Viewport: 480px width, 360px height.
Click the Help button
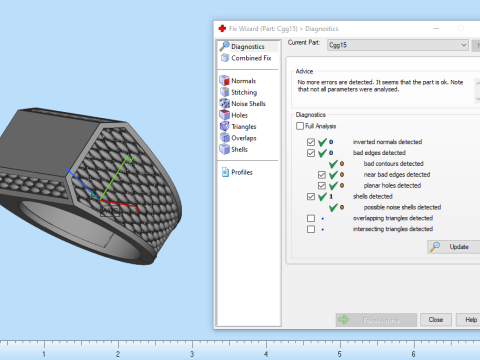468,320
